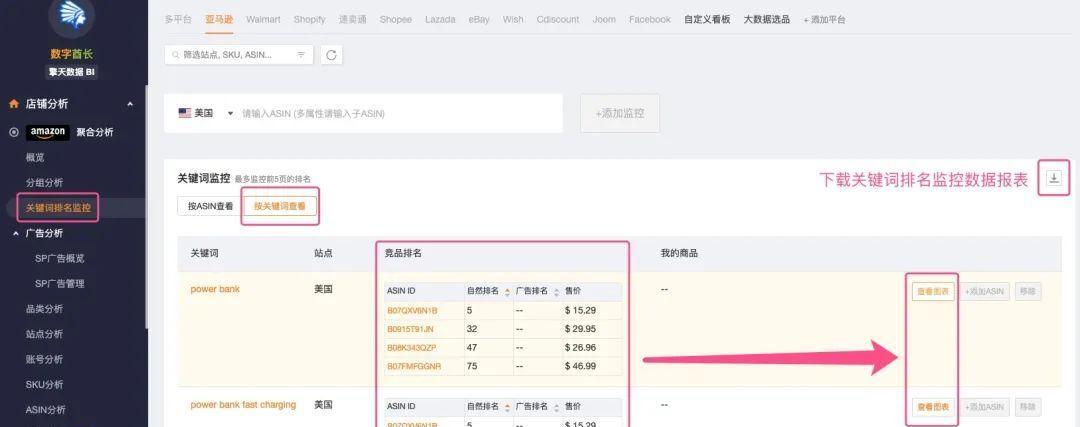
Task: Click + 添加平台
Action: point(824,20)
